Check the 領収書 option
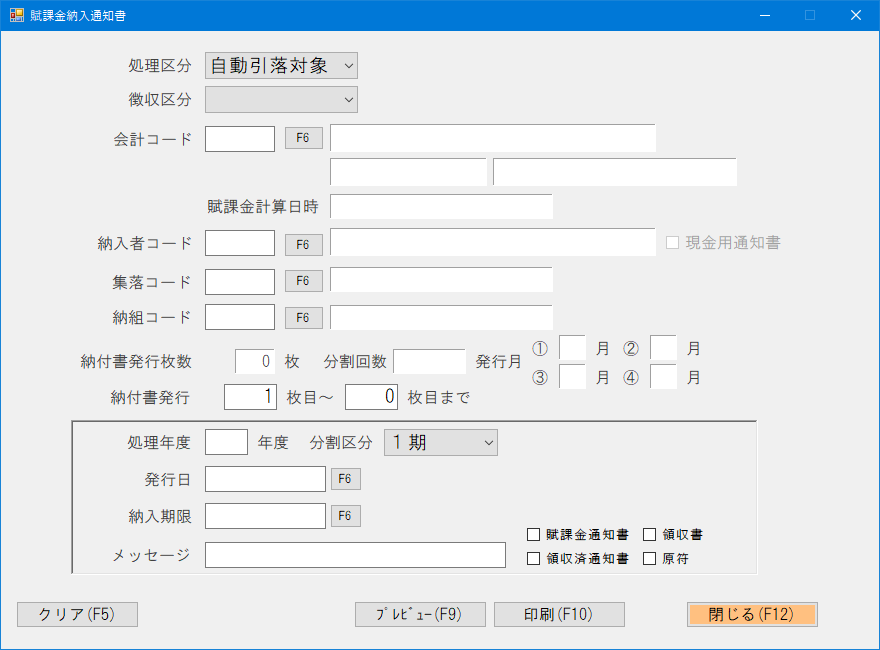The width and height of the screenshot is (880, 650). coord(647,534)
